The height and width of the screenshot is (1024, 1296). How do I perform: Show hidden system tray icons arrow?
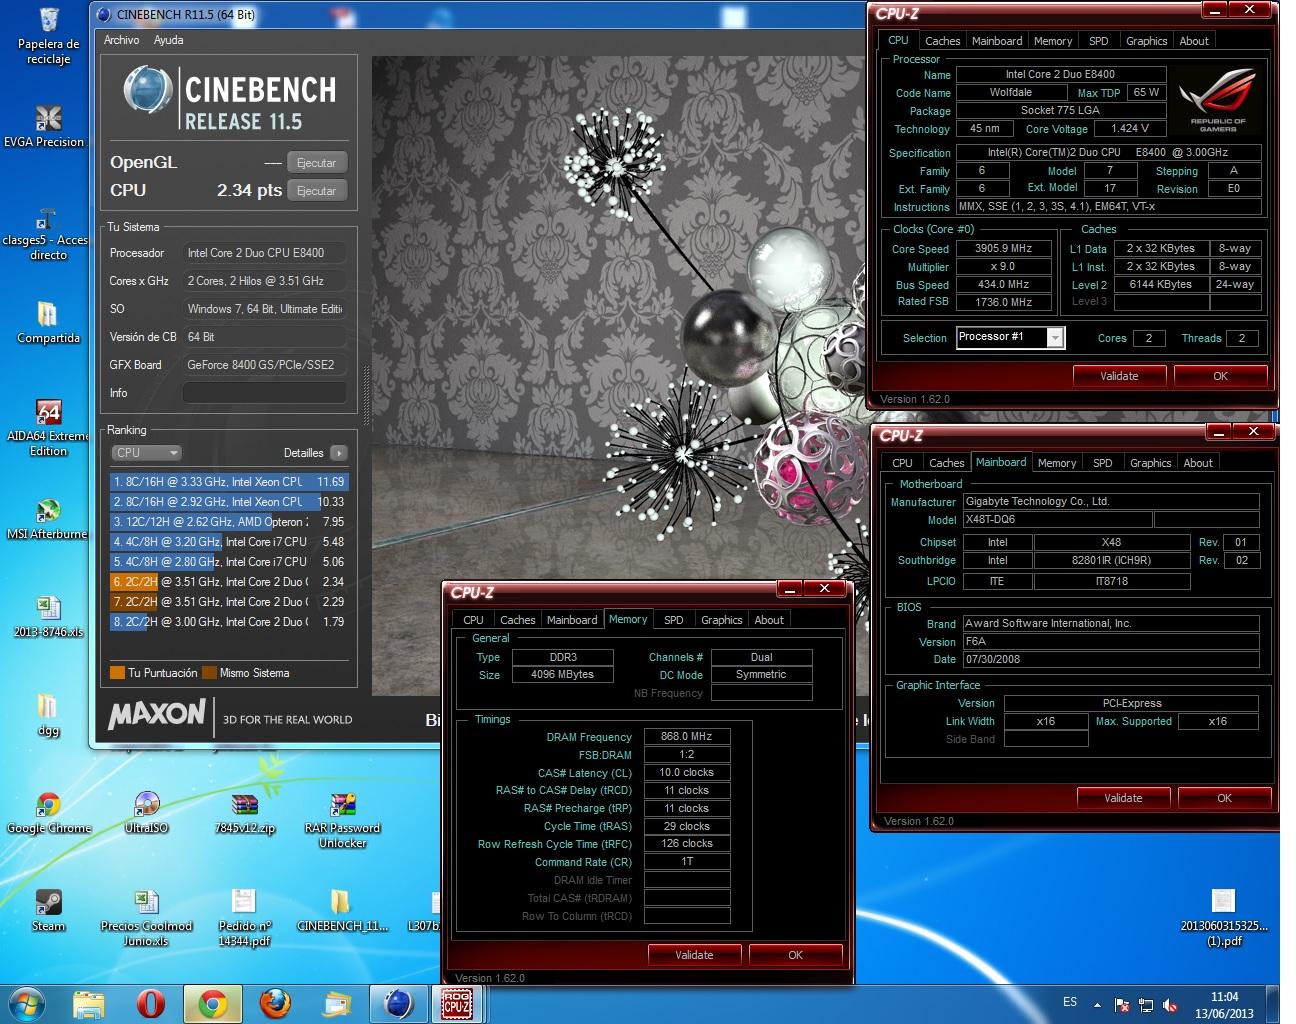point(1097,1004)
